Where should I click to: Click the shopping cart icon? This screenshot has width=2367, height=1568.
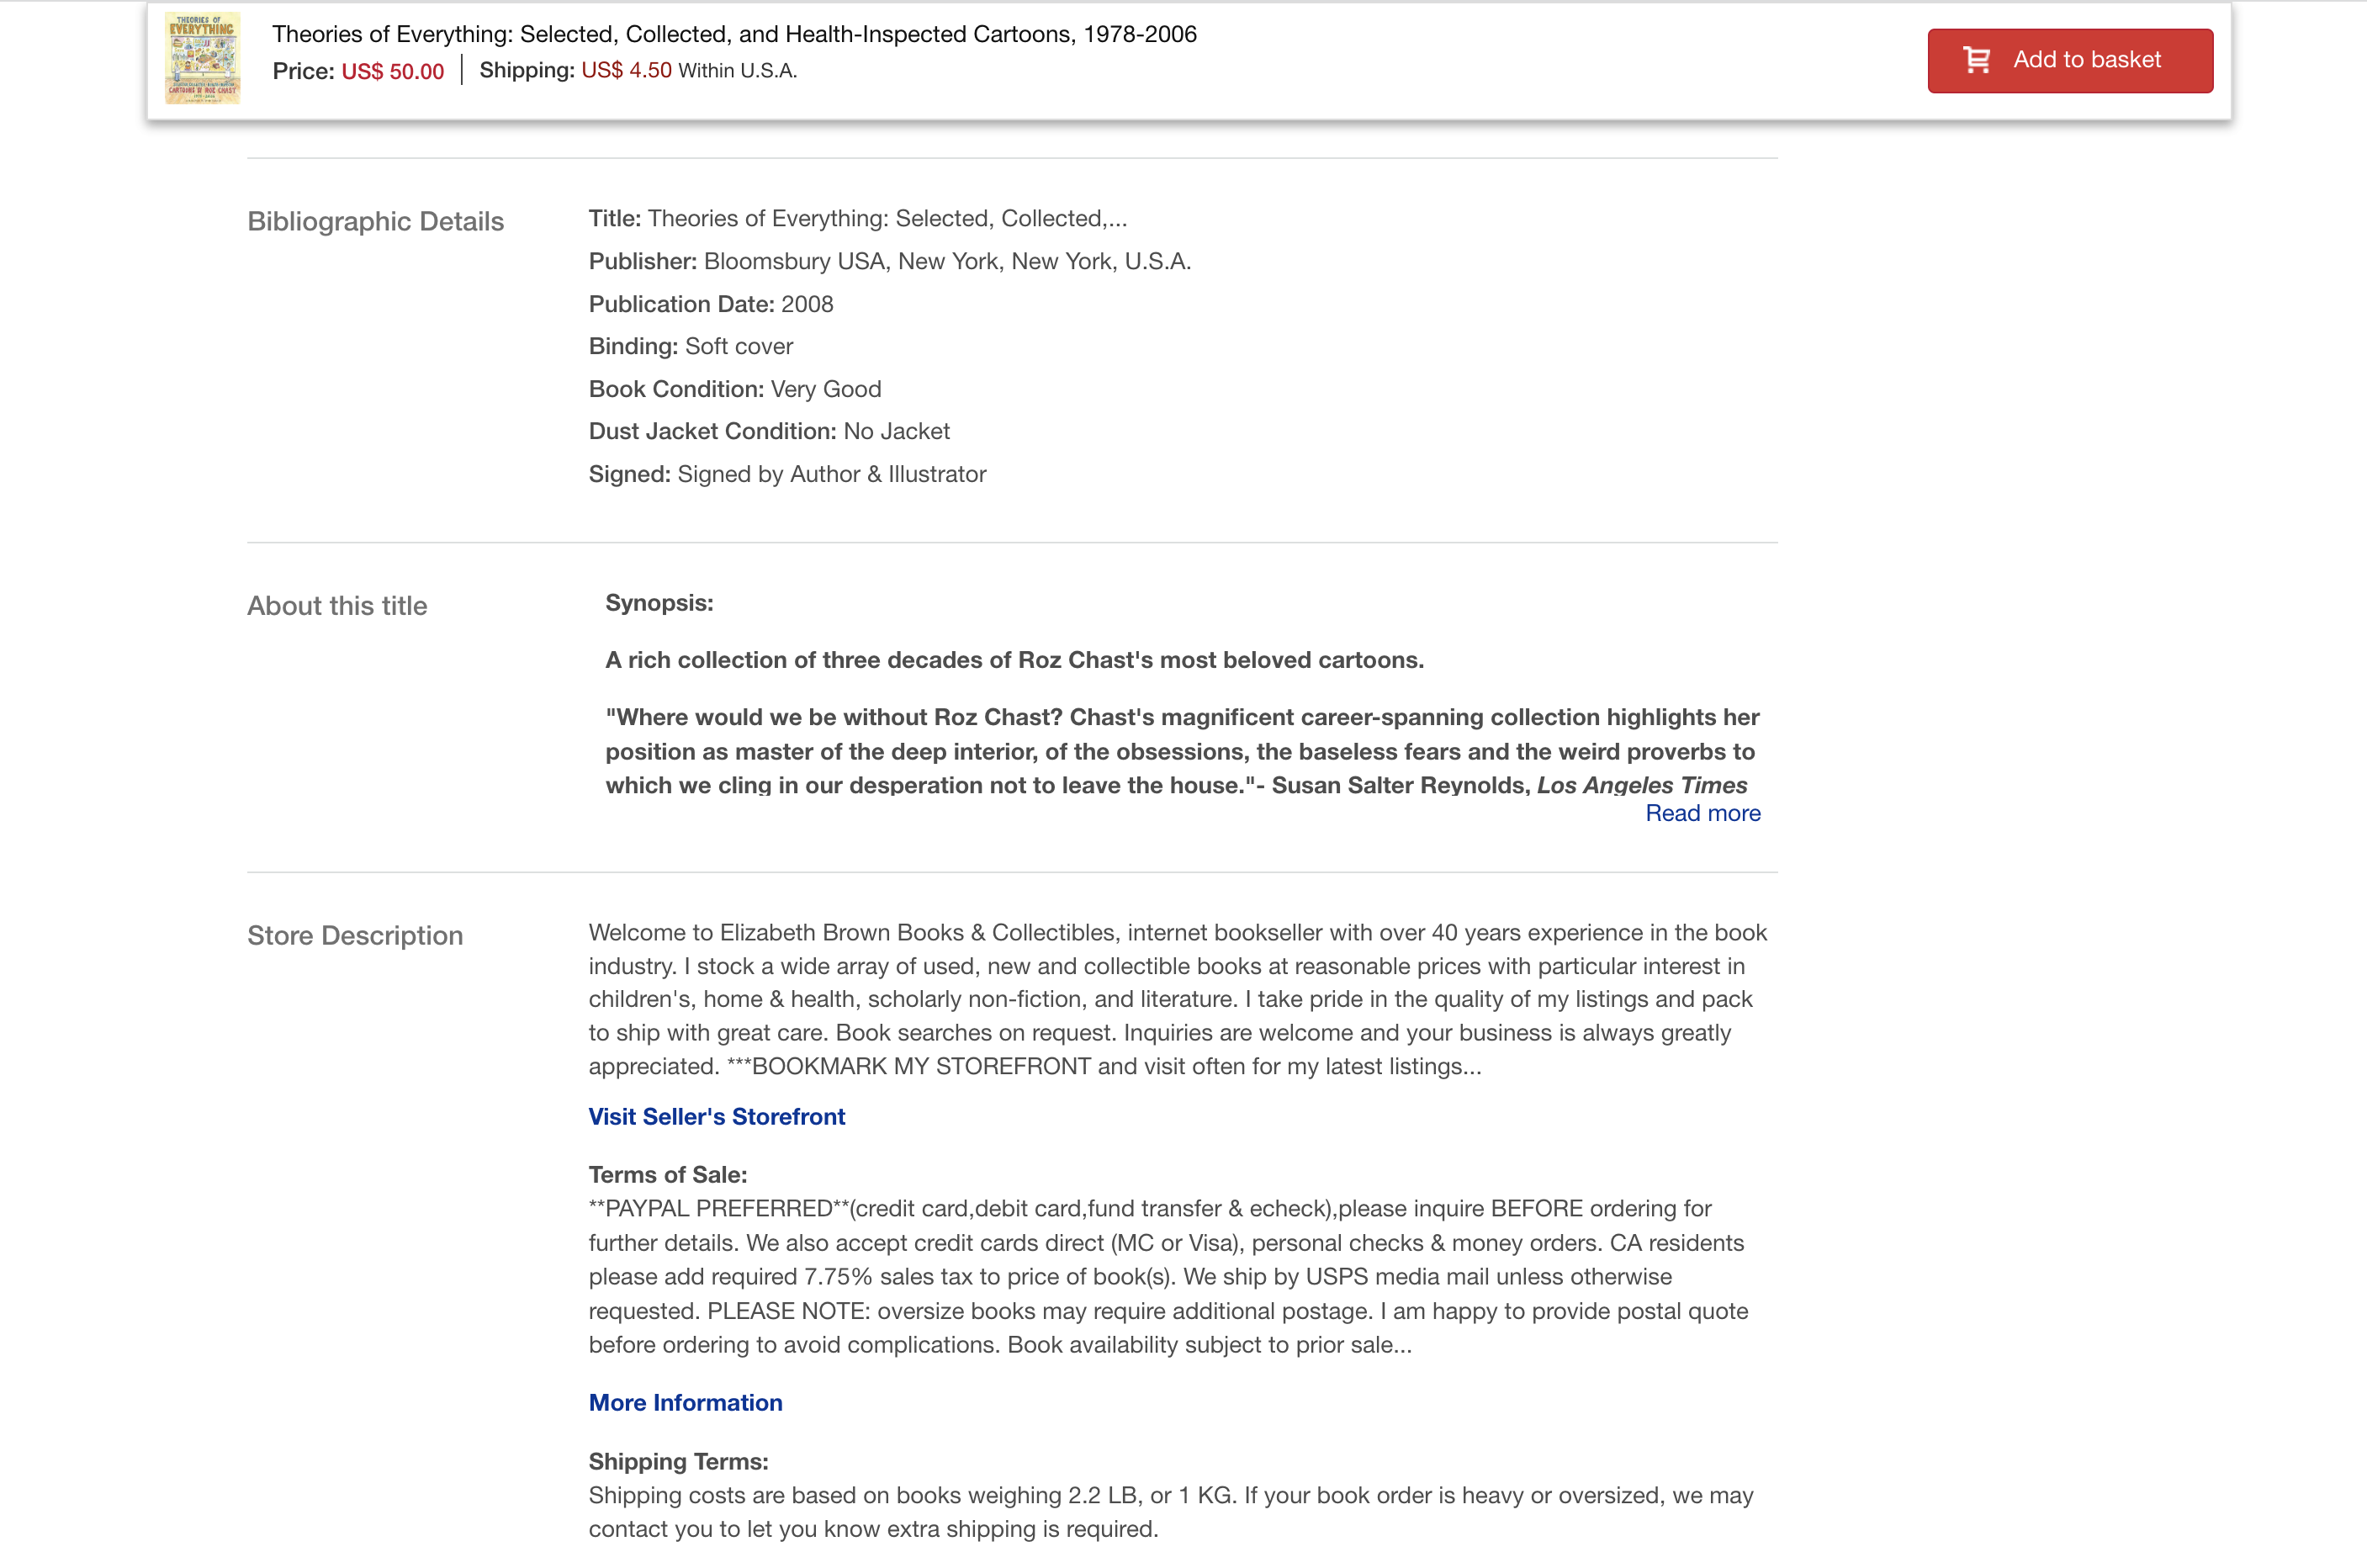pos(1976,60)
